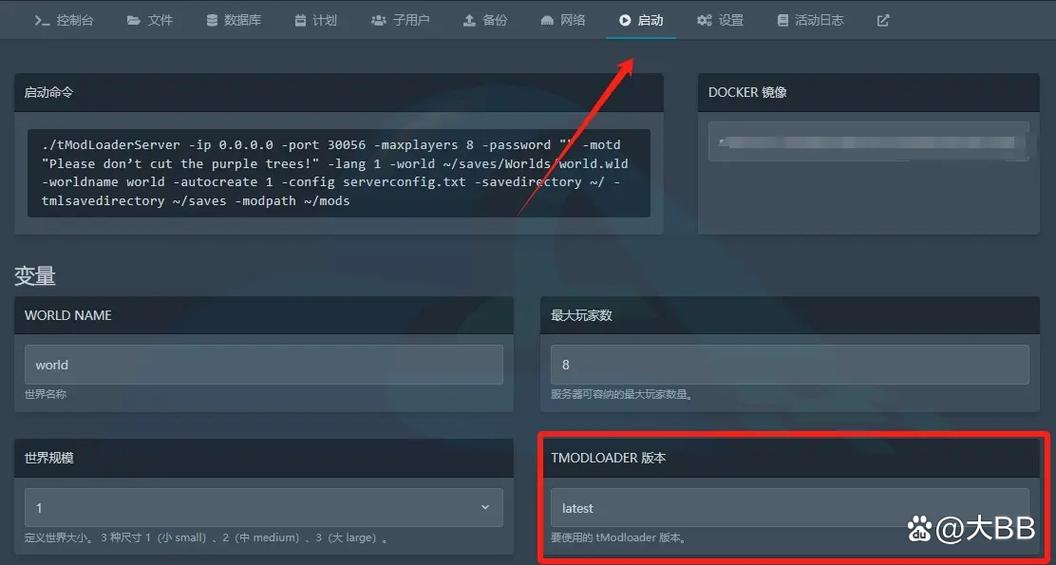The width and height of the screenshot is (1056, 565).
Task: Click the upload icon beside 备份
Action: click(x=469, y=20)
